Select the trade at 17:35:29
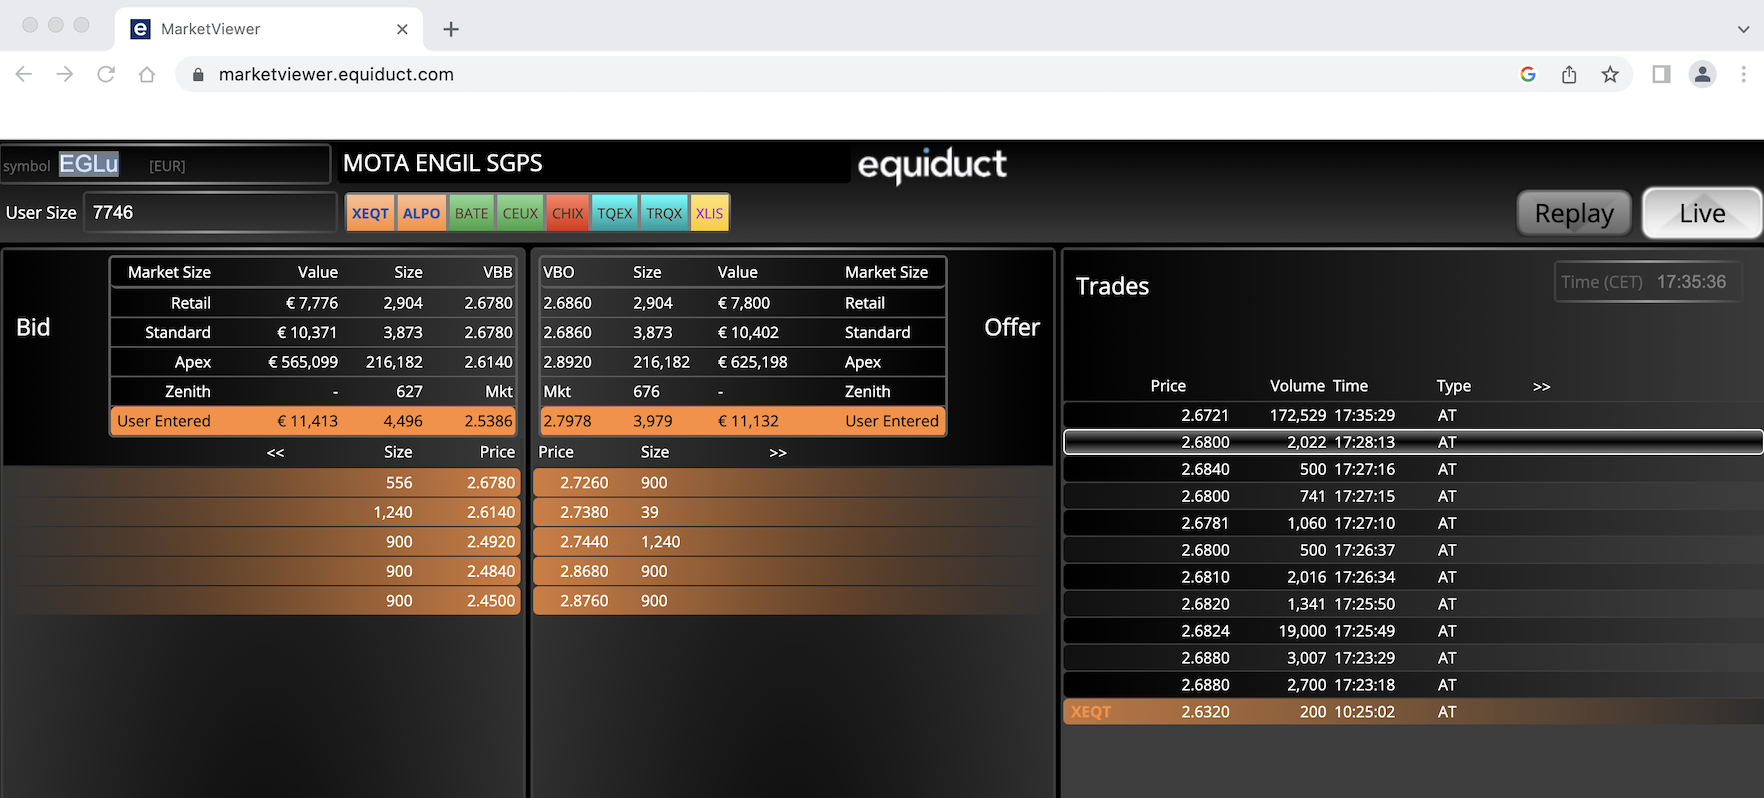This screenshot has height=798, width=1764. point(1413,415)
